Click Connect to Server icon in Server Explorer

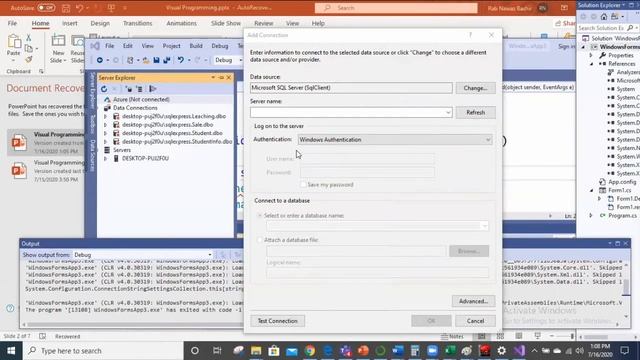click(x=140, y=89)
